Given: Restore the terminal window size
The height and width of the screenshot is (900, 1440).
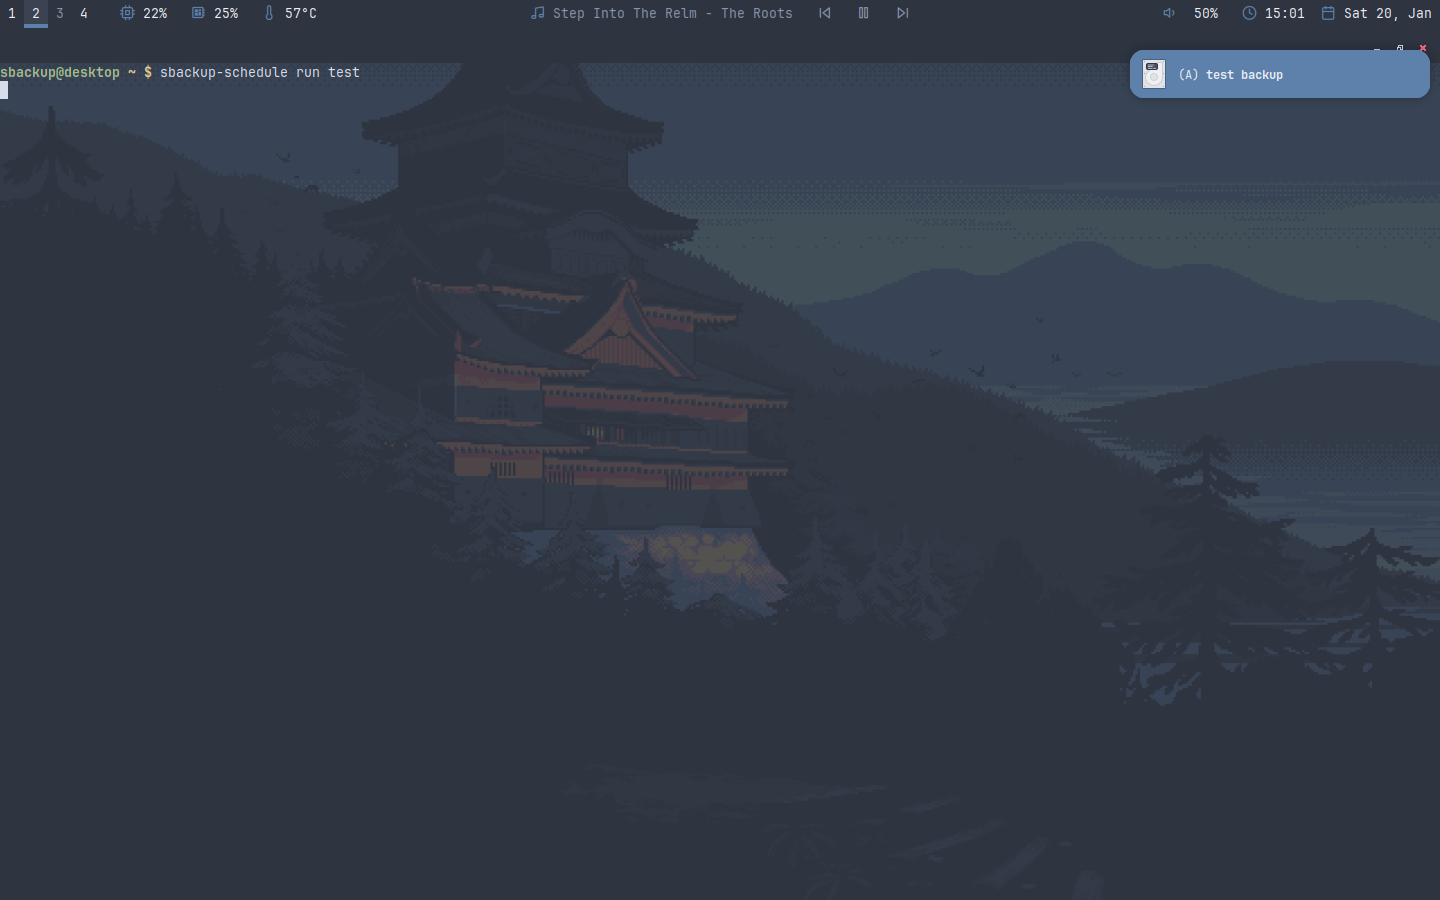Looking at the screenshot, I should pos(1400,48).
